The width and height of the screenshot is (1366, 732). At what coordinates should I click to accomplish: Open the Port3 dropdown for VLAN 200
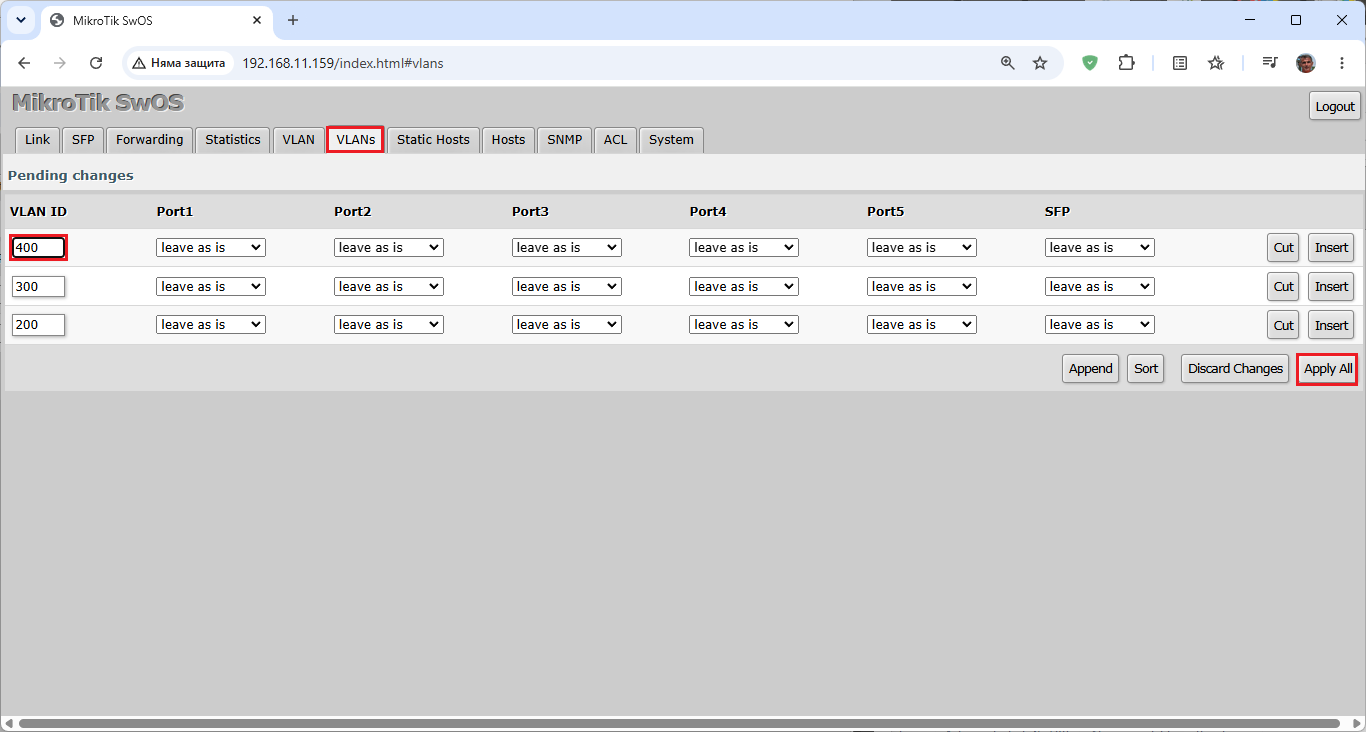click(566, 325)
